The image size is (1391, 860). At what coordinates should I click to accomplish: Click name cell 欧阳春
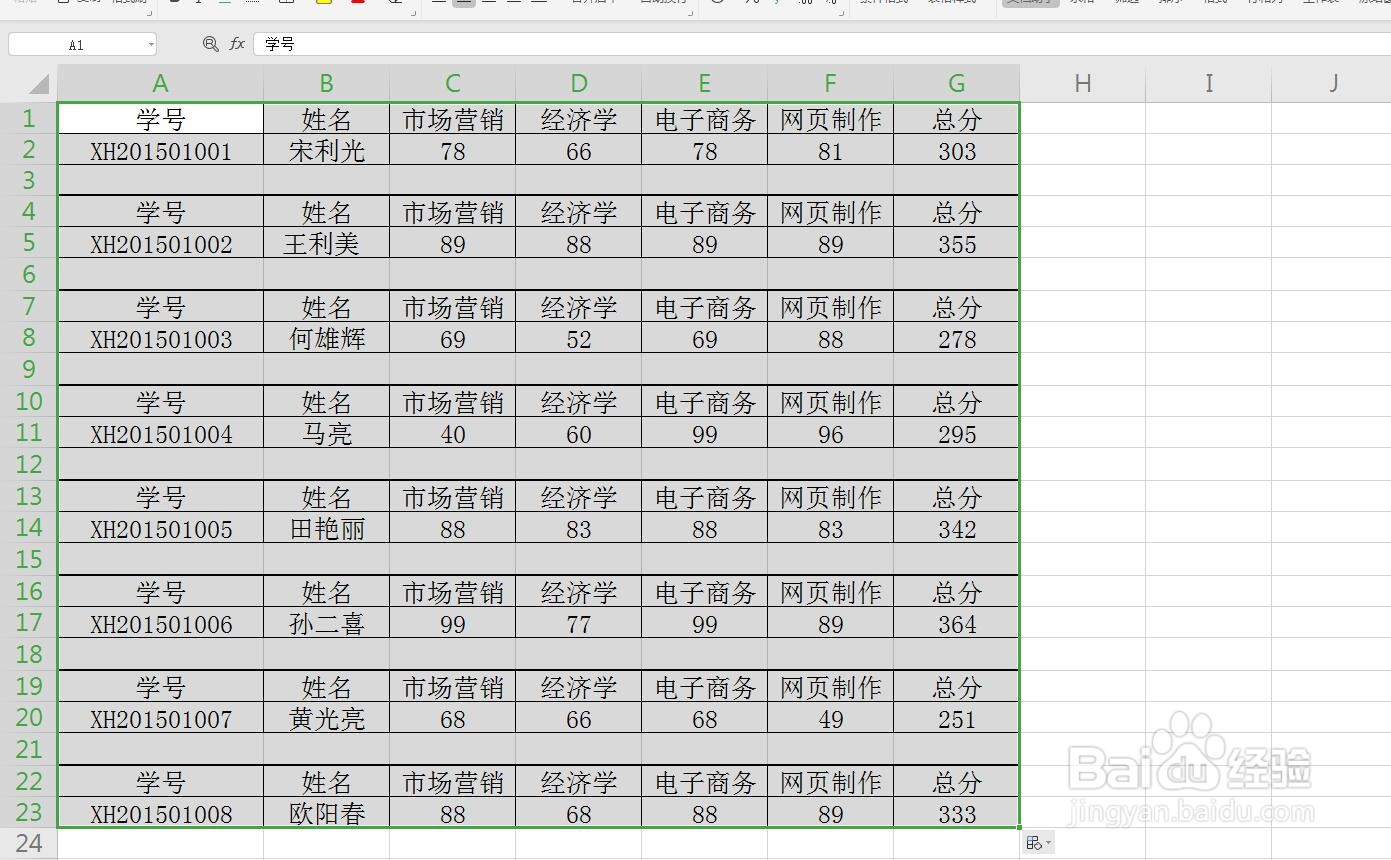327,813
